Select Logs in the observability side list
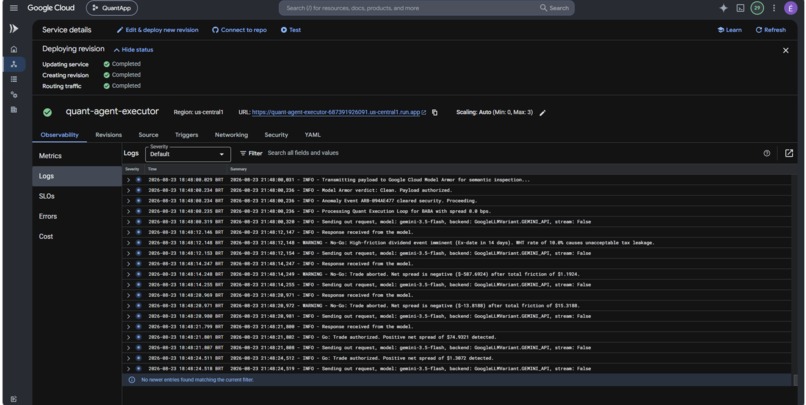 point(77,176)
